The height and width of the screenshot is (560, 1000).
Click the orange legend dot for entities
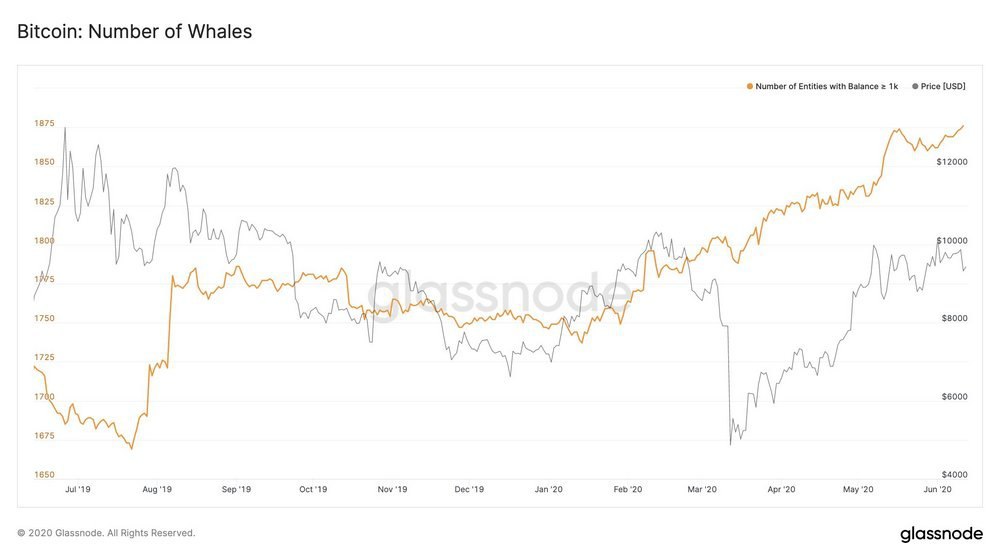(750, 87)
